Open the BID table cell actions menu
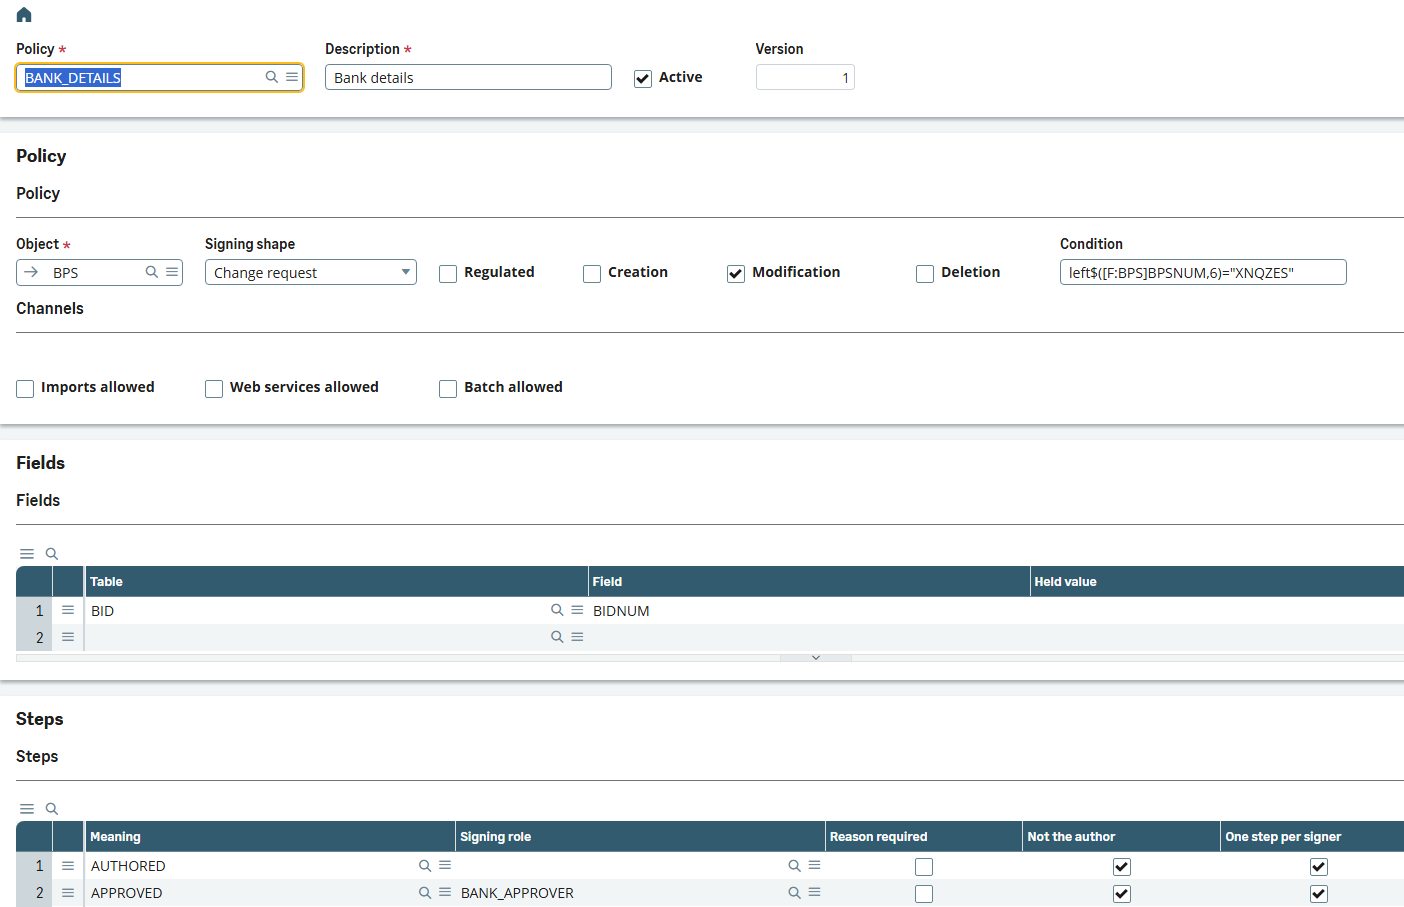This screenshot has height=907, width=1404. 577,610
